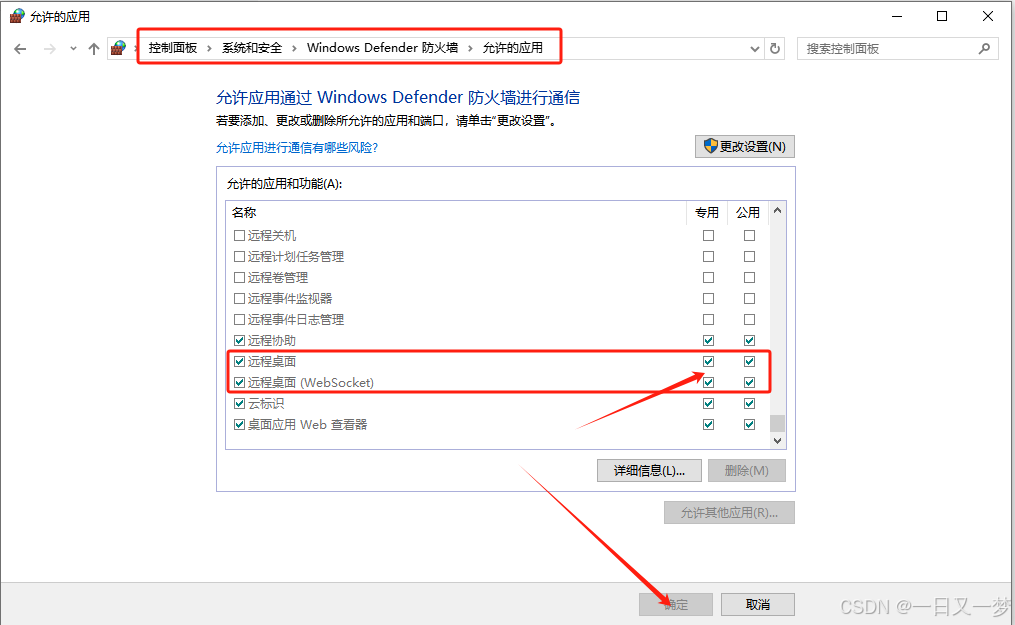This screenshot has width=1015, height=625.
Task: Enable the 远程计划任务管理 checkbox
Action: 240,257
